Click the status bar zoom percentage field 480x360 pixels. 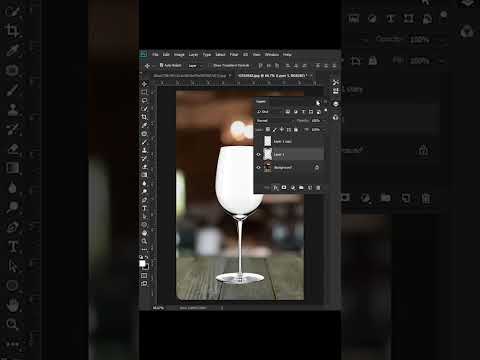pyautogui.click(x=159, y=308)
